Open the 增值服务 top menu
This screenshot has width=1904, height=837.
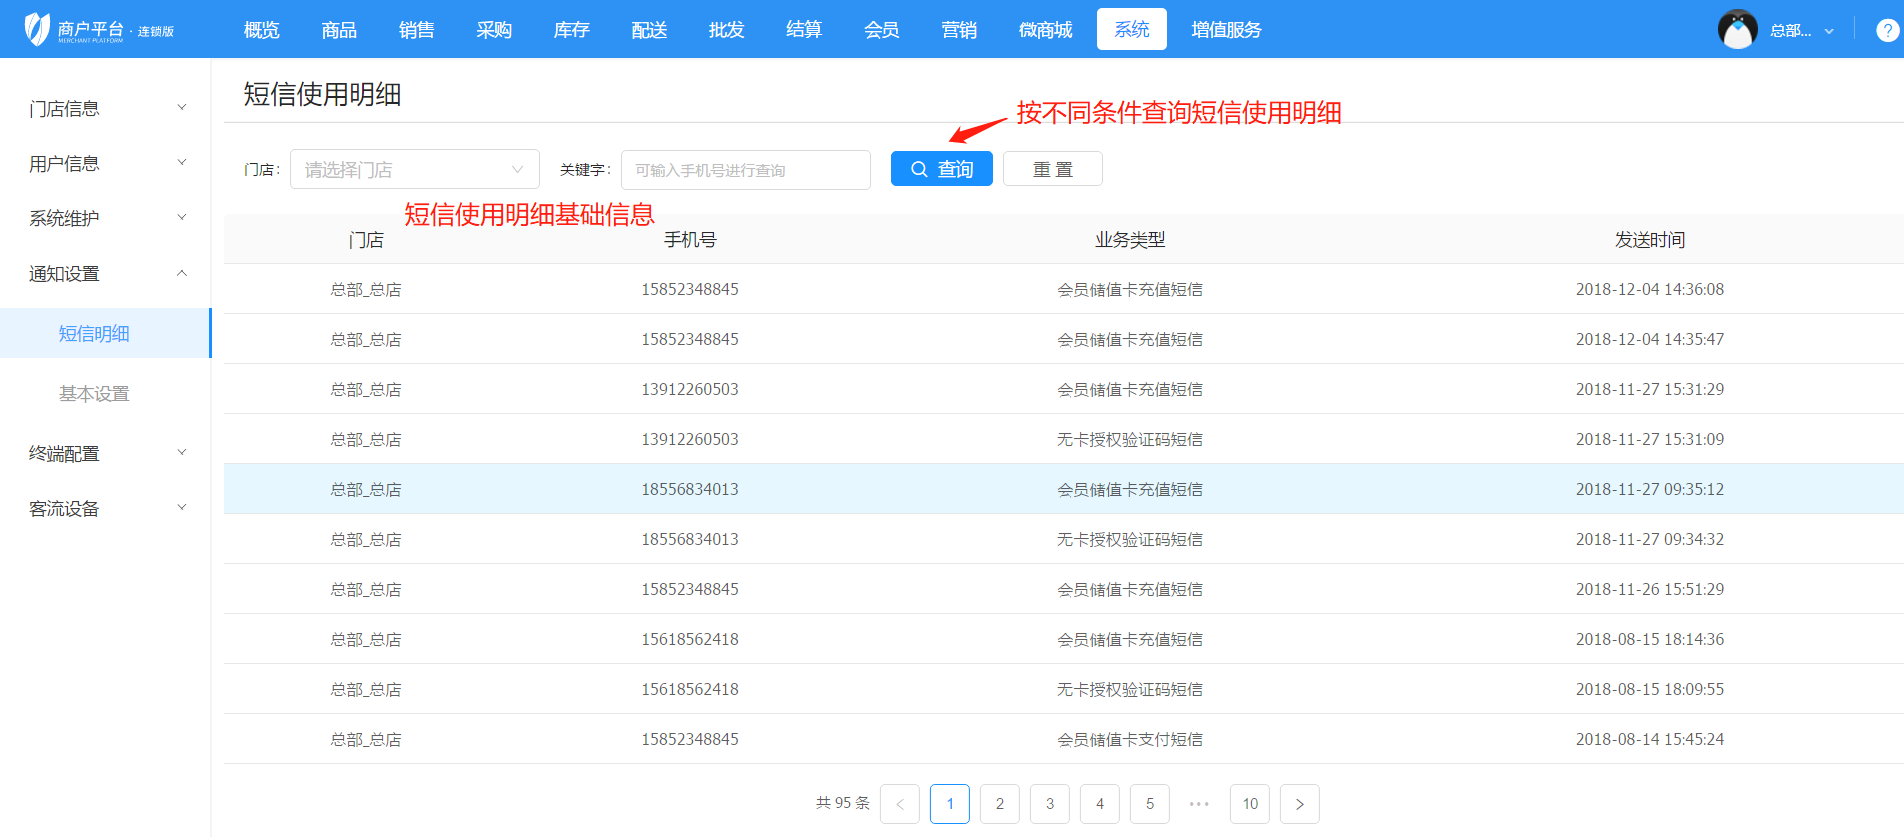click(1226, 30)
